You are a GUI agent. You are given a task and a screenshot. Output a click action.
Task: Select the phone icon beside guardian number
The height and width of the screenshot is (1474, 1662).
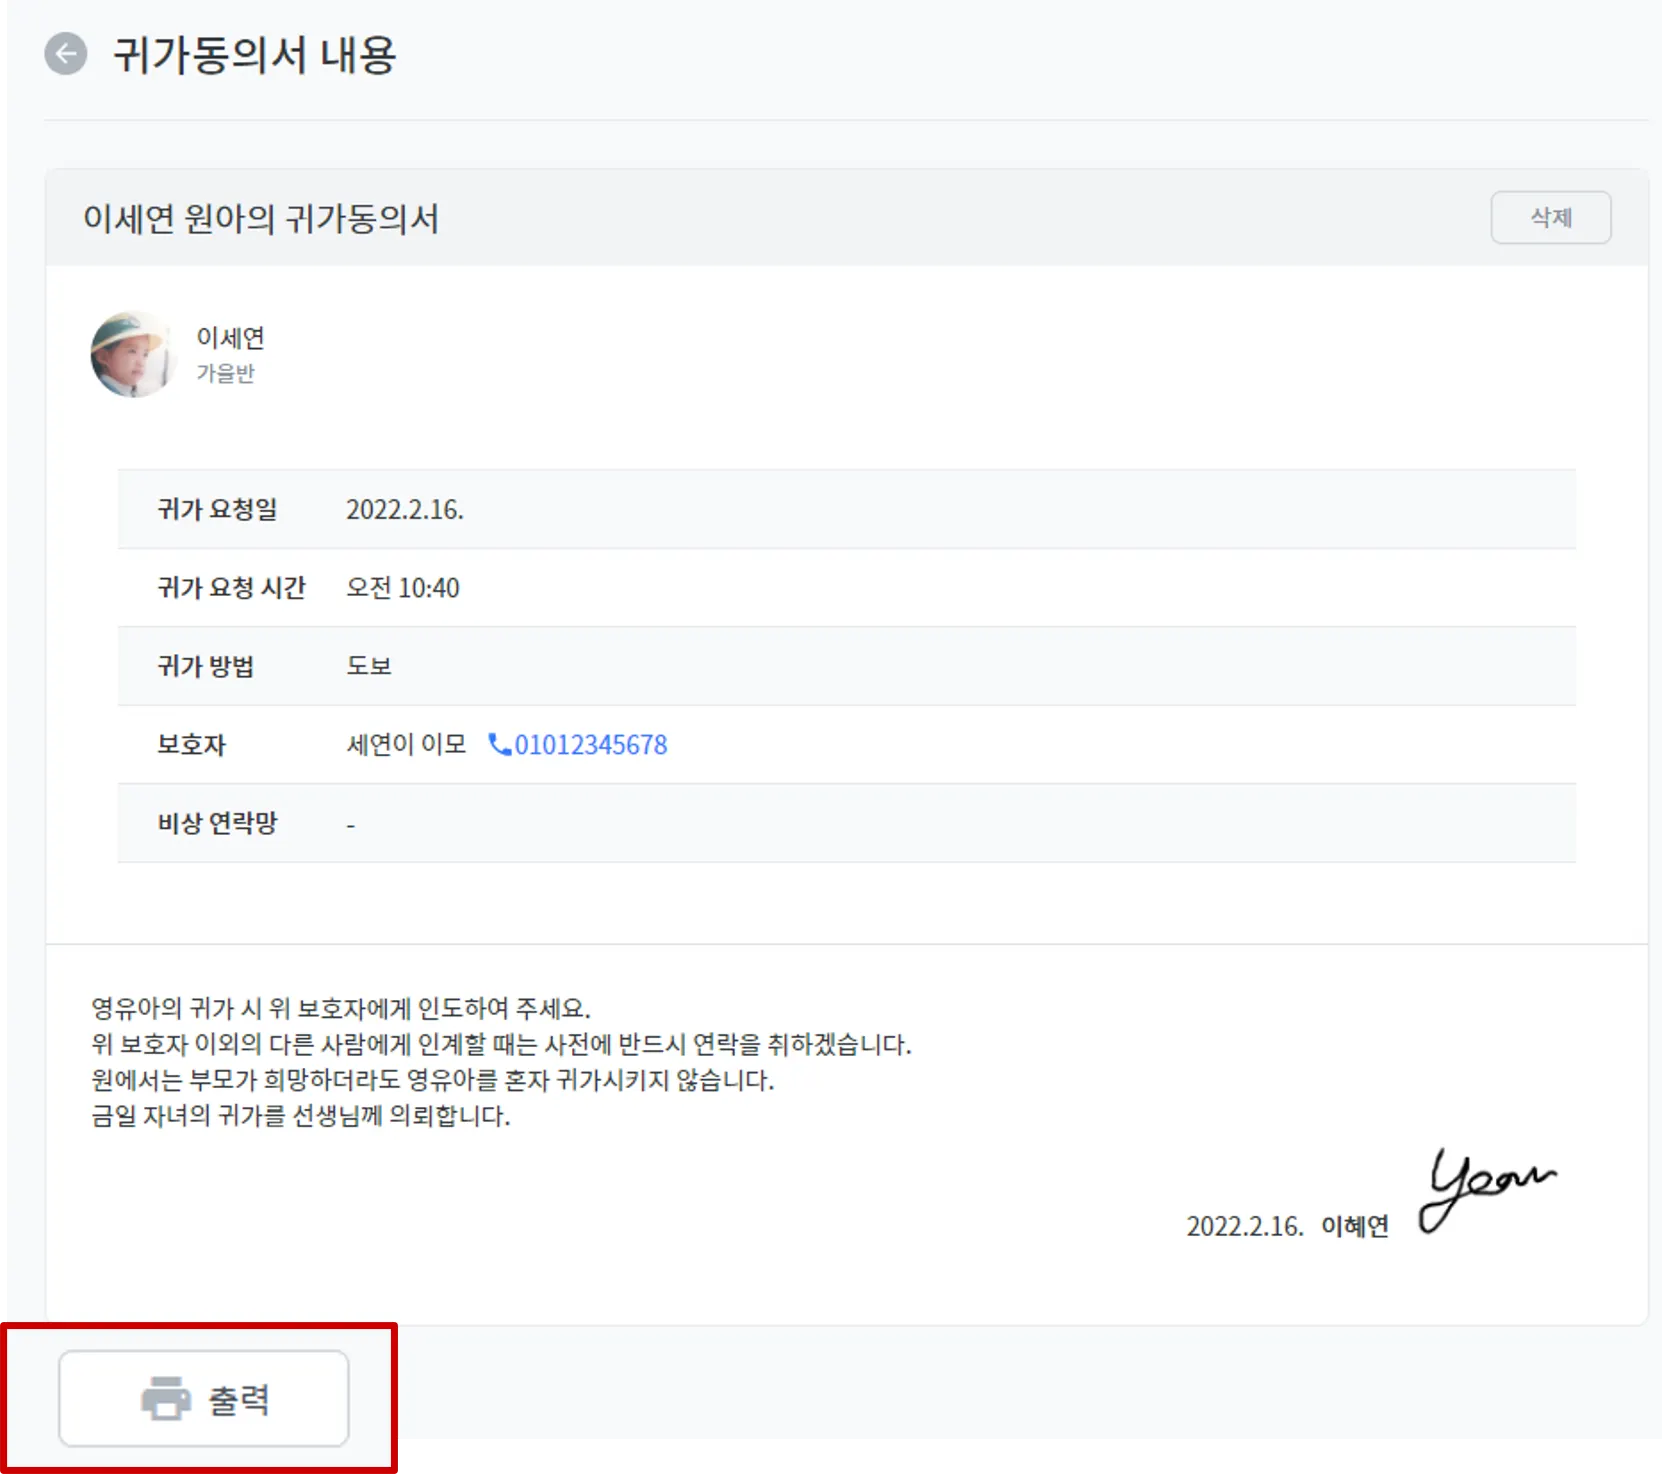pyautogui.click(x=499, y=745)
